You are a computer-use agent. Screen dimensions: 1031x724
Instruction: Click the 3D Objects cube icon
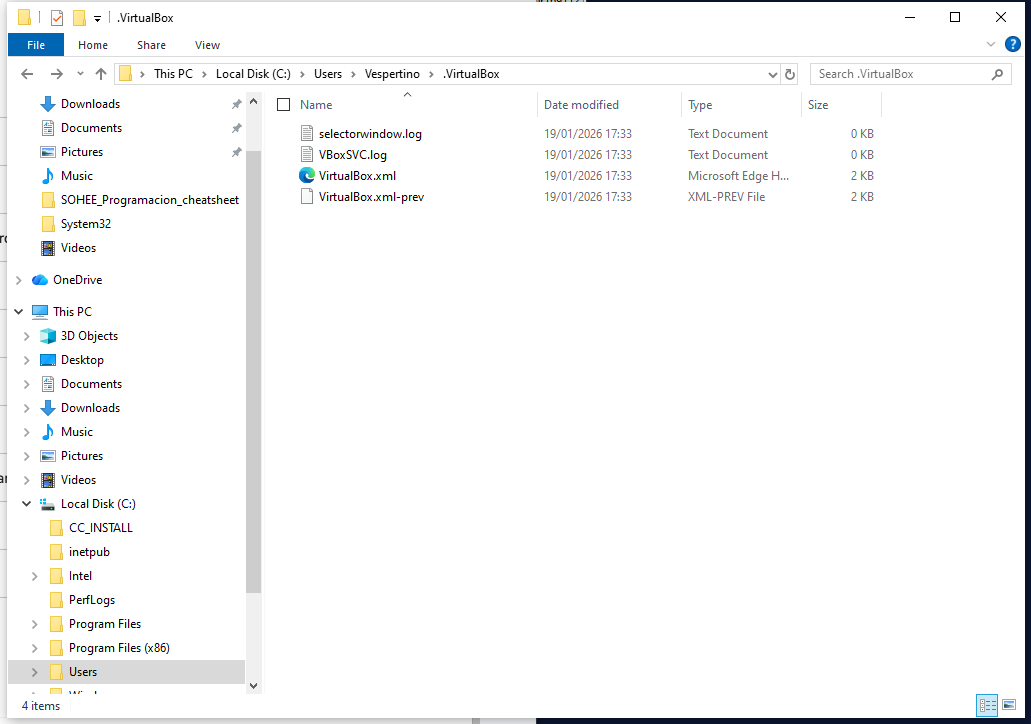click(x=48, y=336)
